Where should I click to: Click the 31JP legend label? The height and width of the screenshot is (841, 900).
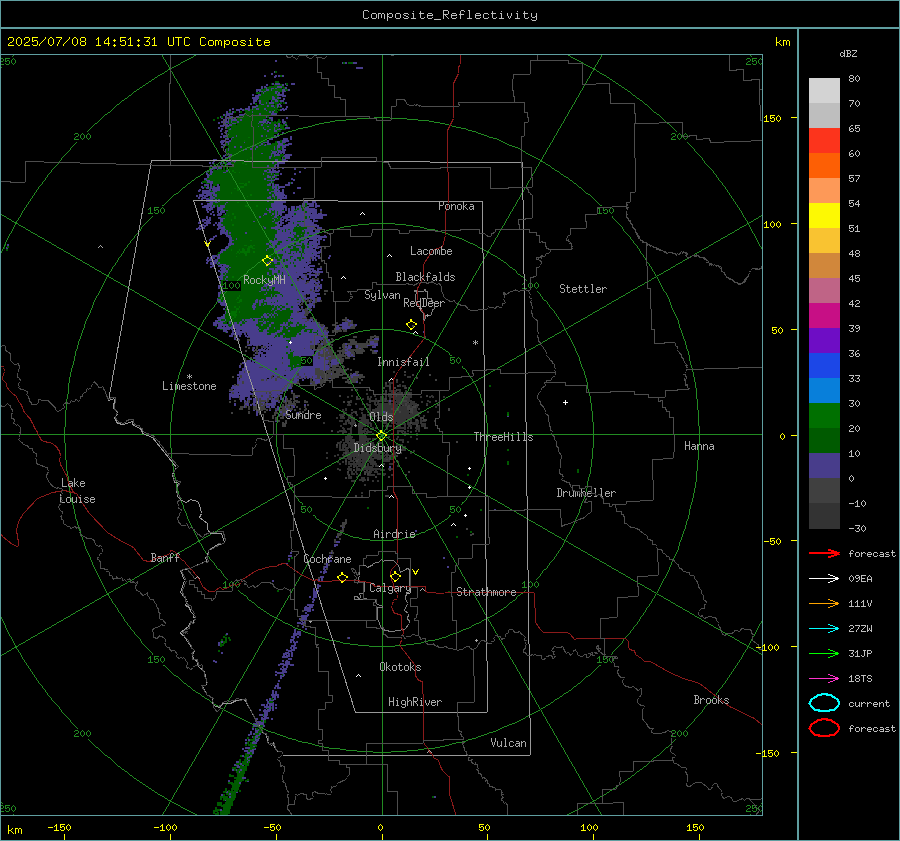[860, 653]
